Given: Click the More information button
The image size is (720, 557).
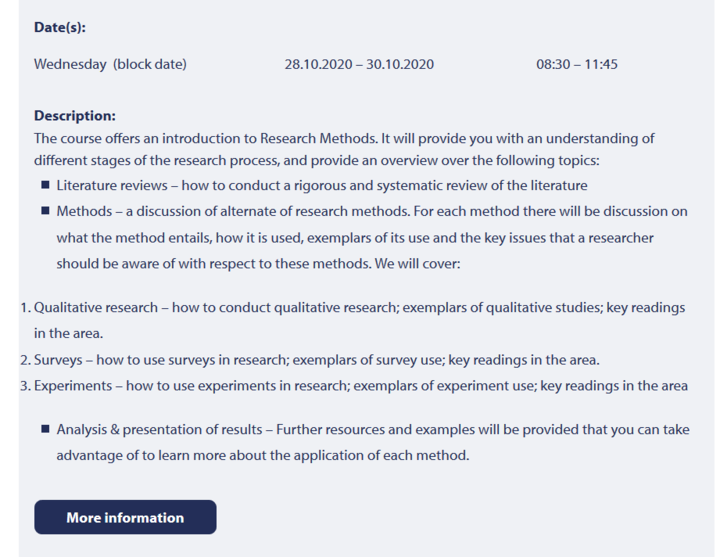Looking at the screenshot, I should [125, 517].
